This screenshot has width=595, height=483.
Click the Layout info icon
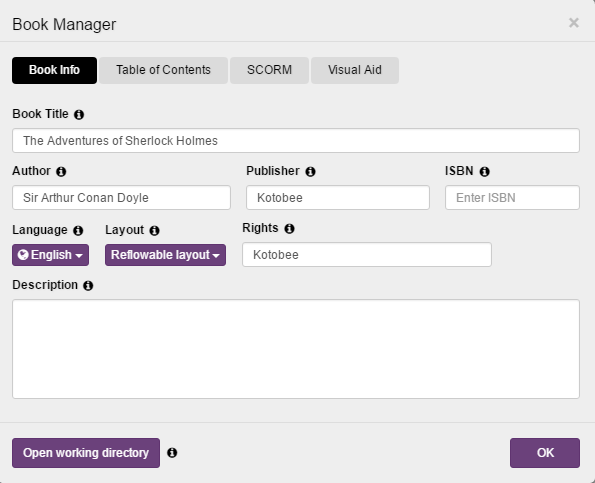tap(154, 230)
